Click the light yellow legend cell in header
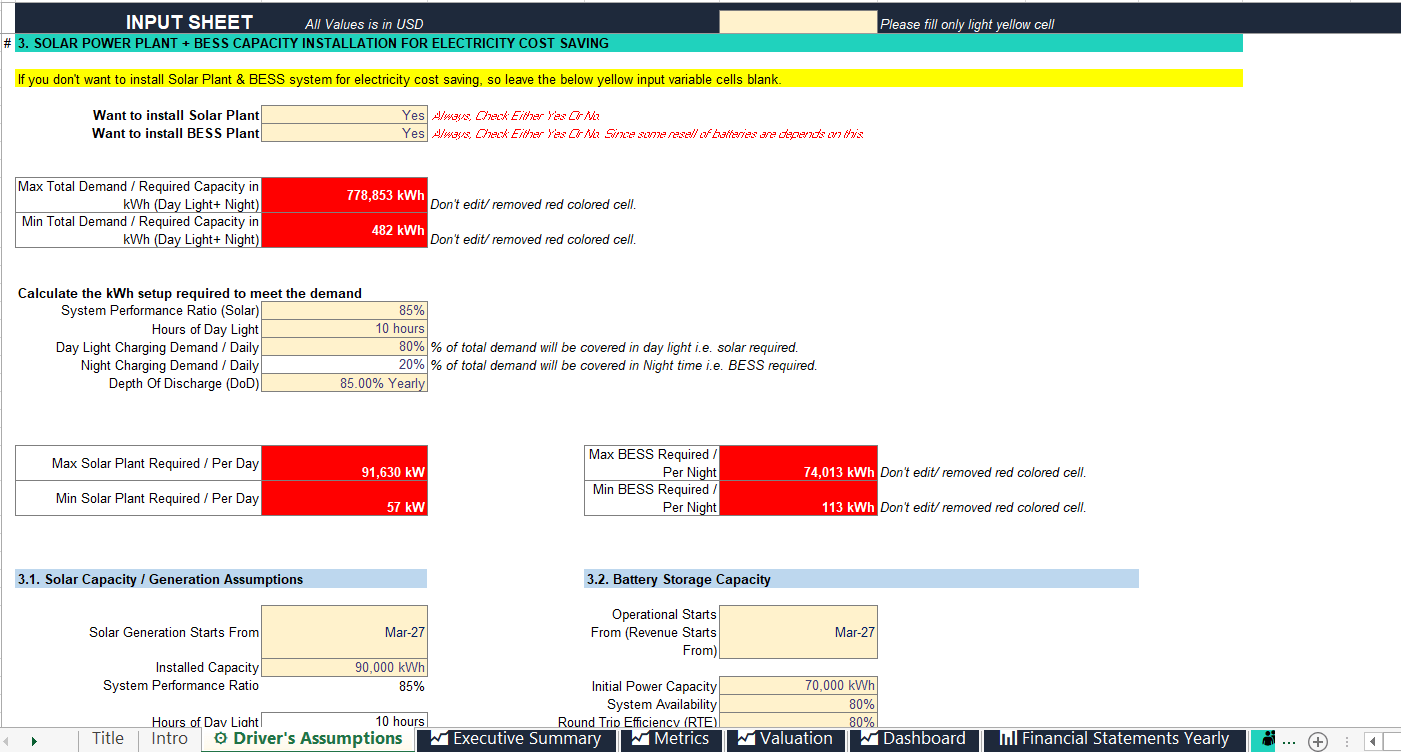 tap(798, 22)
